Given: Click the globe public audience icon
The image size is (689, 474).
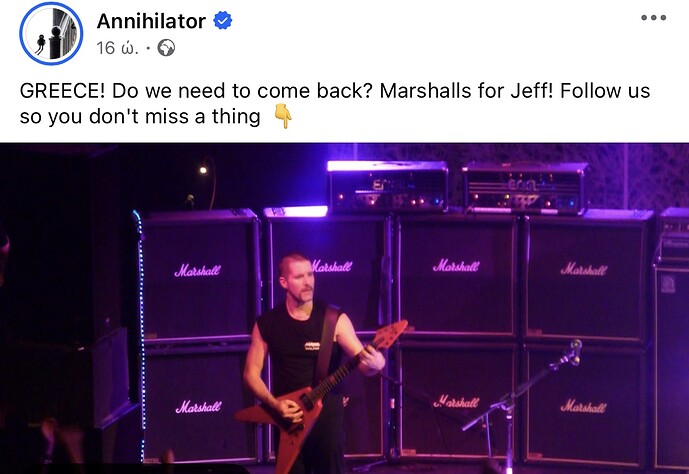Looking at the screenshot, I should (x=166, y=47).
